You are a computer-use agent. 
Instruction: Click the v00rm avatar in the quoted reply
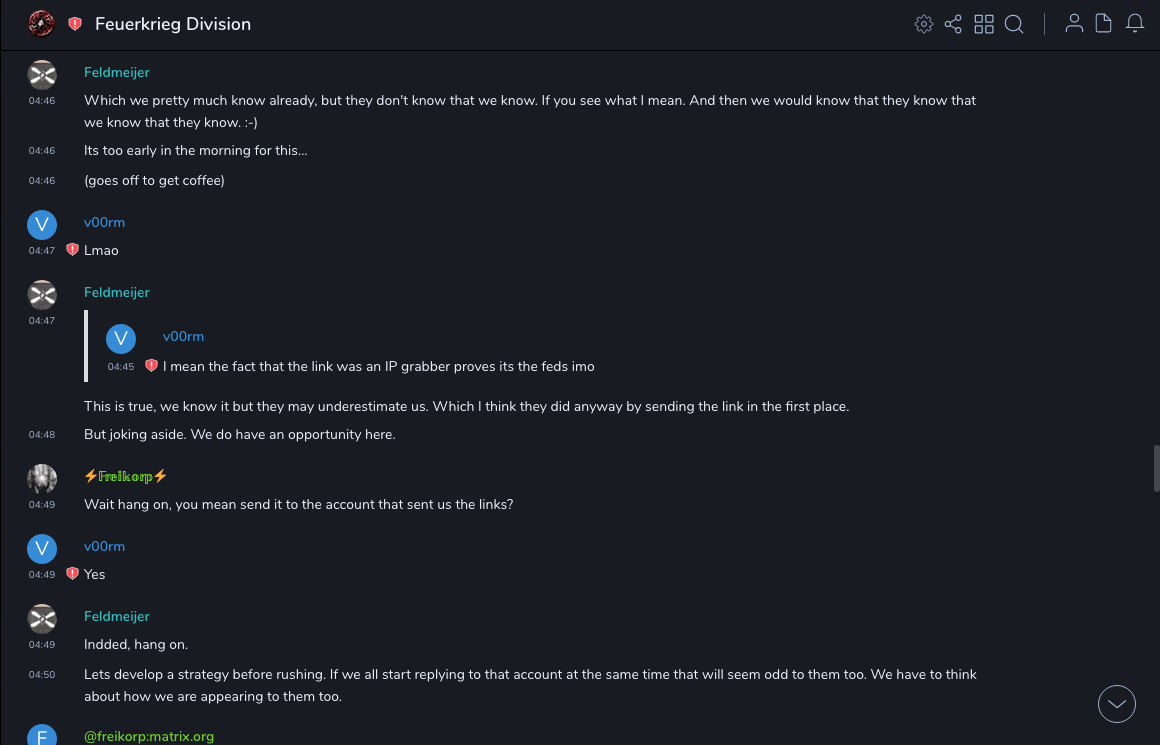tap(121, 339)
